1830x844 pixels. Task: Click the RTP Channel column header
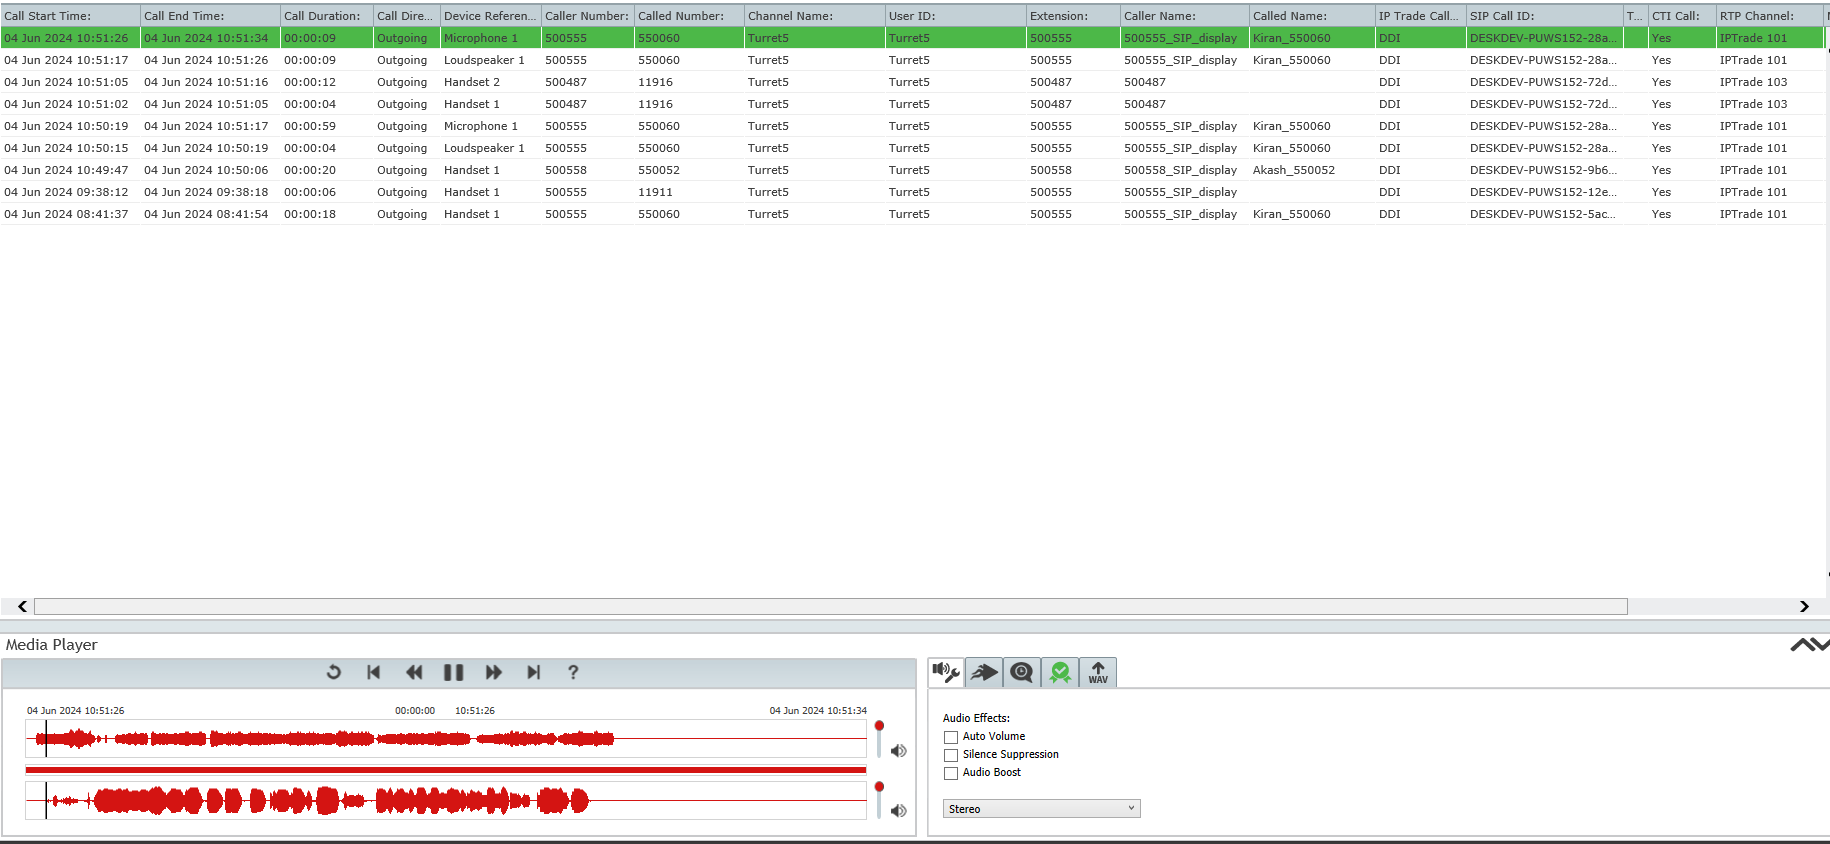1771,16
